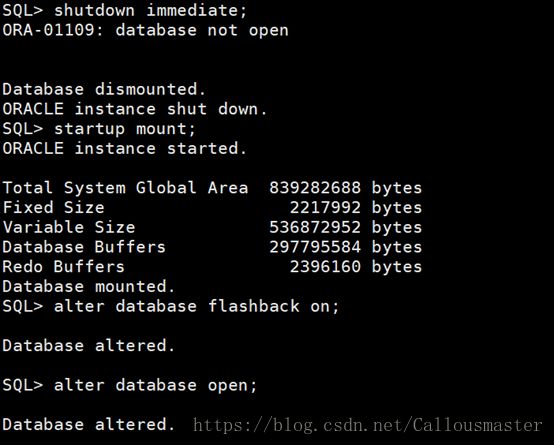
Task: Click the Redo Buffers value 2396160
Action: tap(325, 267)
